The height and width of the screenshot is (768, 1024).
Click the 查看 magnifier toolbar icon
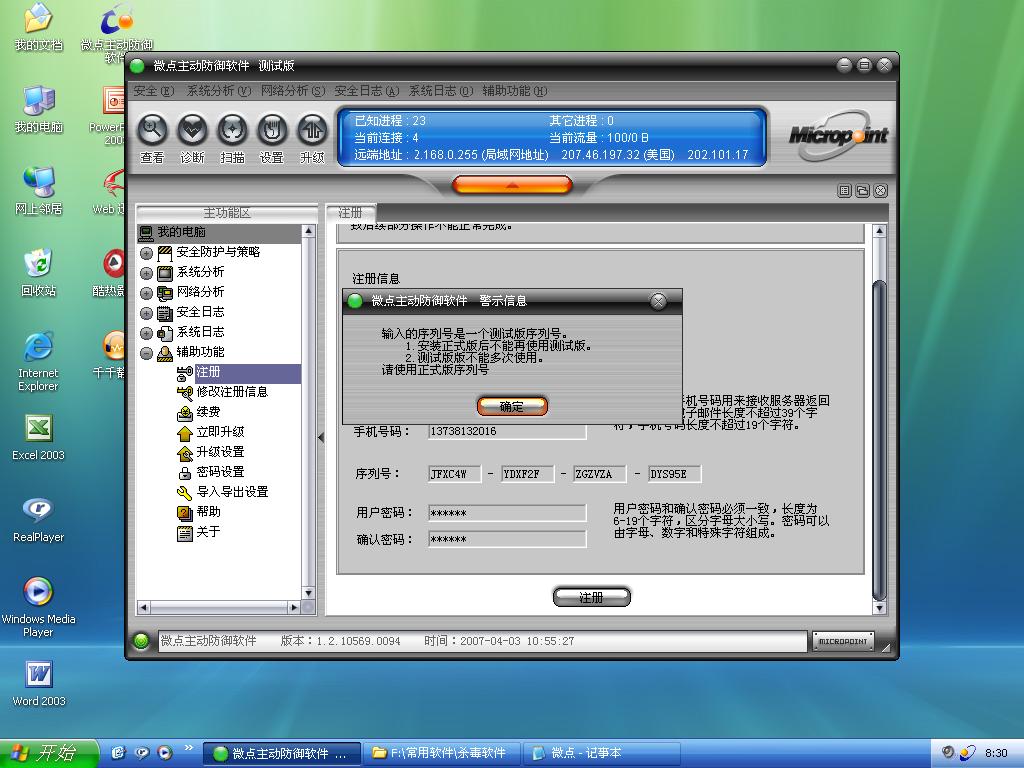point(152,129)
